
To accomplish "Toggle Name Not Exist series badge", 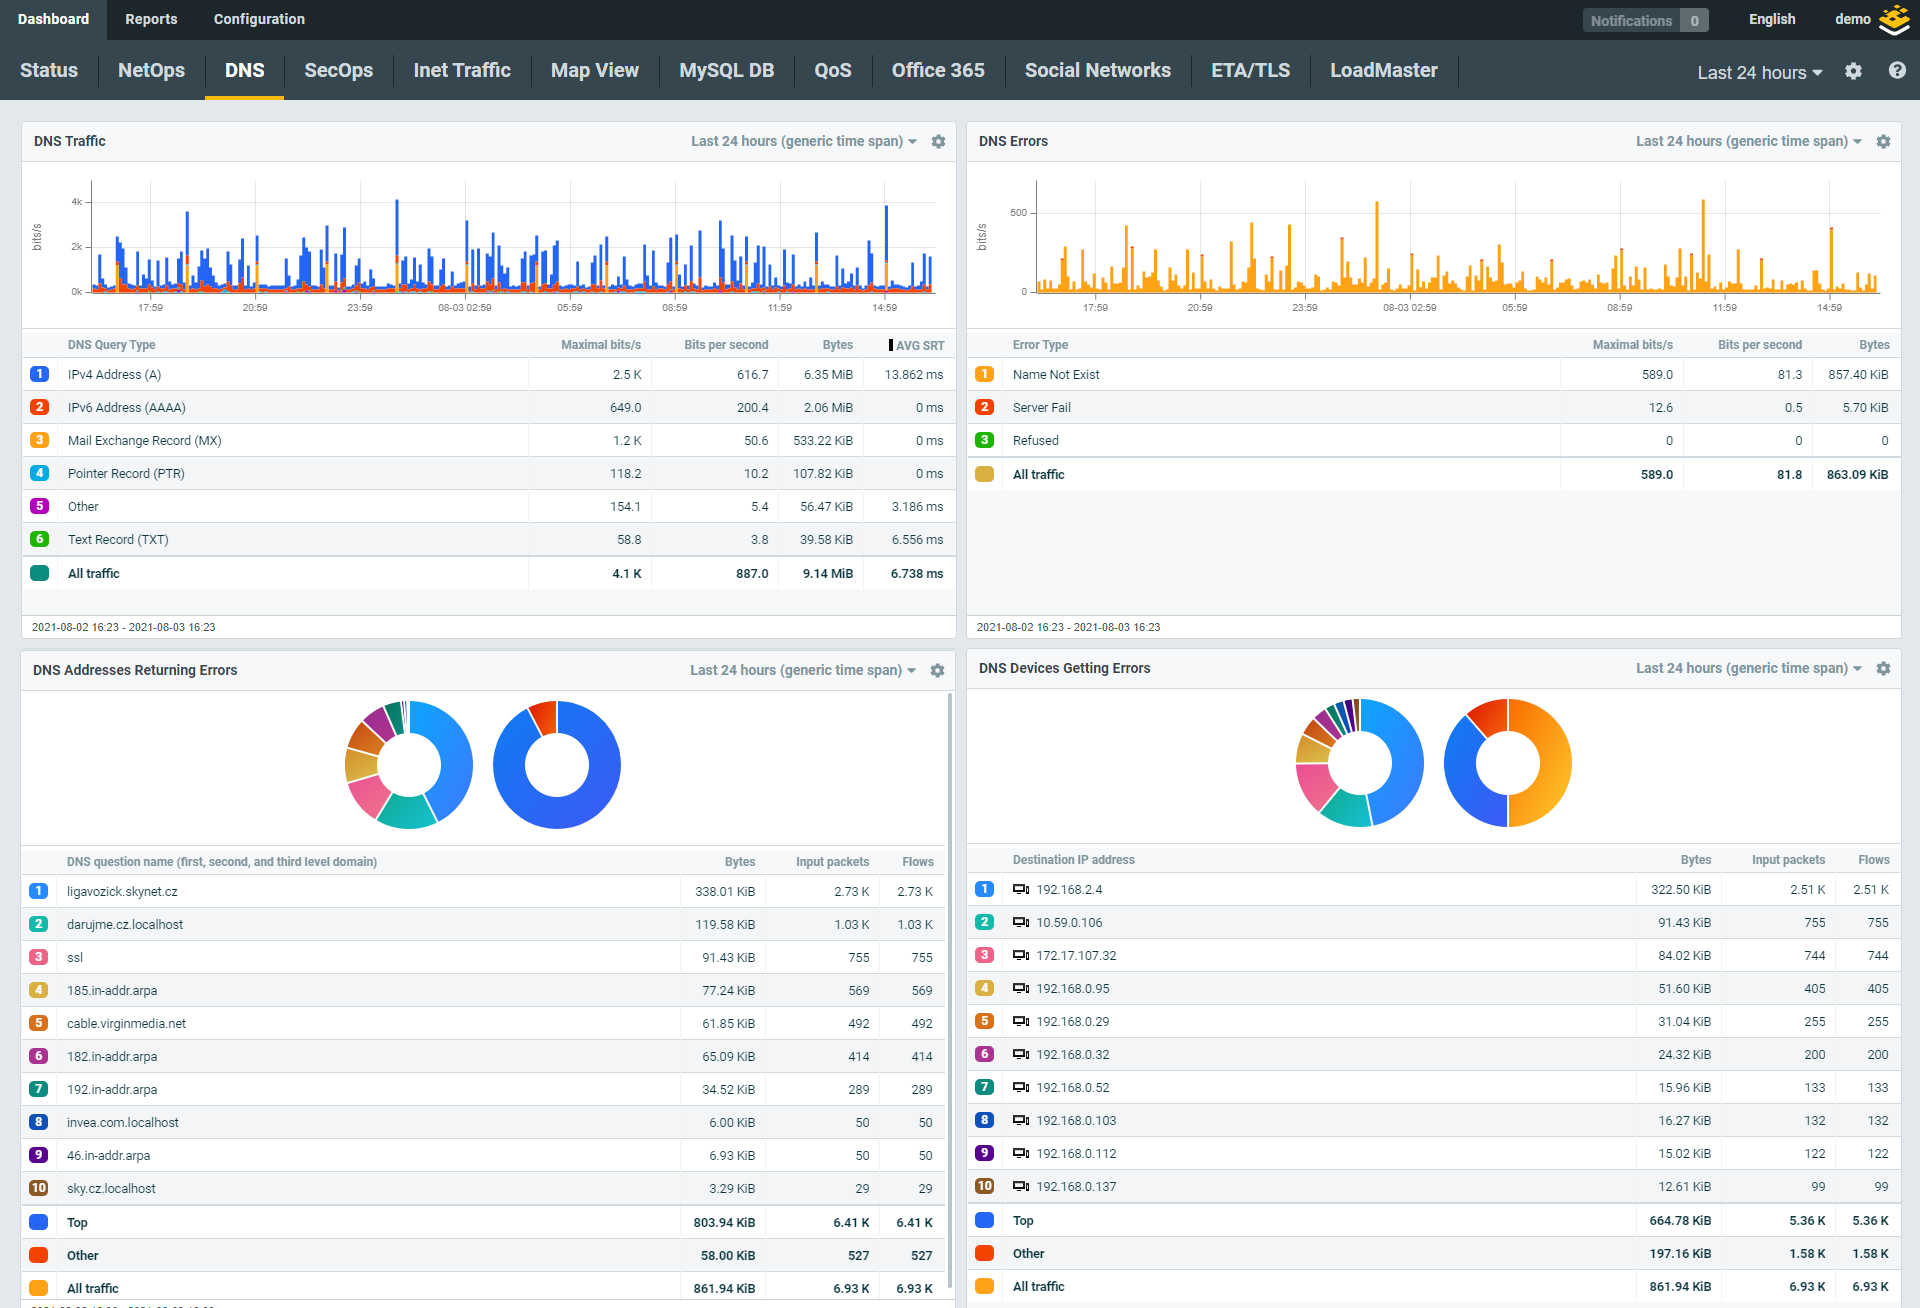I will pos(985,374).
